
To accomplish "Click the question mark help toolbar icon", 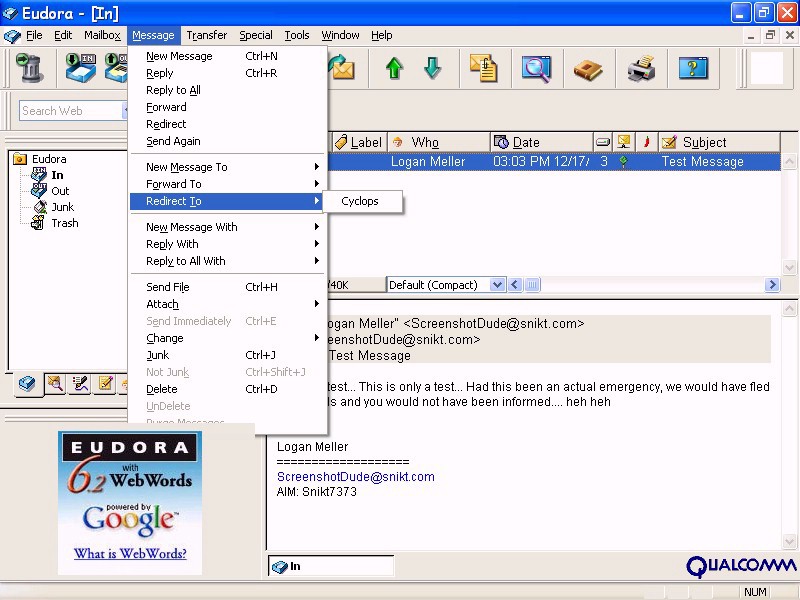I will pos(693,68).
